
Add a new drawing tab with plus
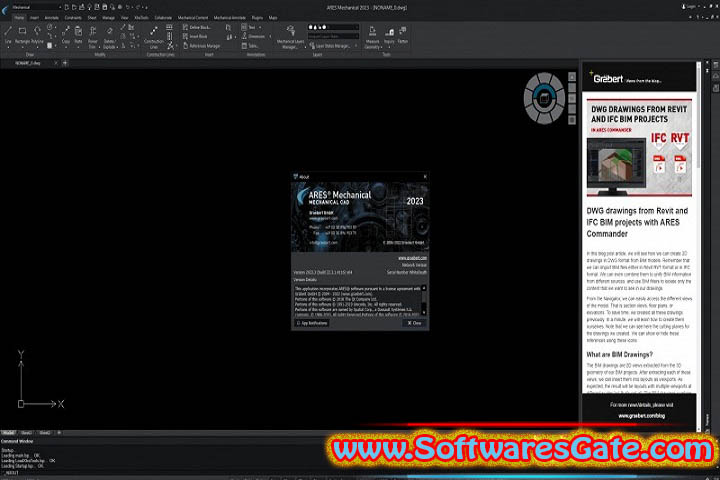tap(65, 63)
